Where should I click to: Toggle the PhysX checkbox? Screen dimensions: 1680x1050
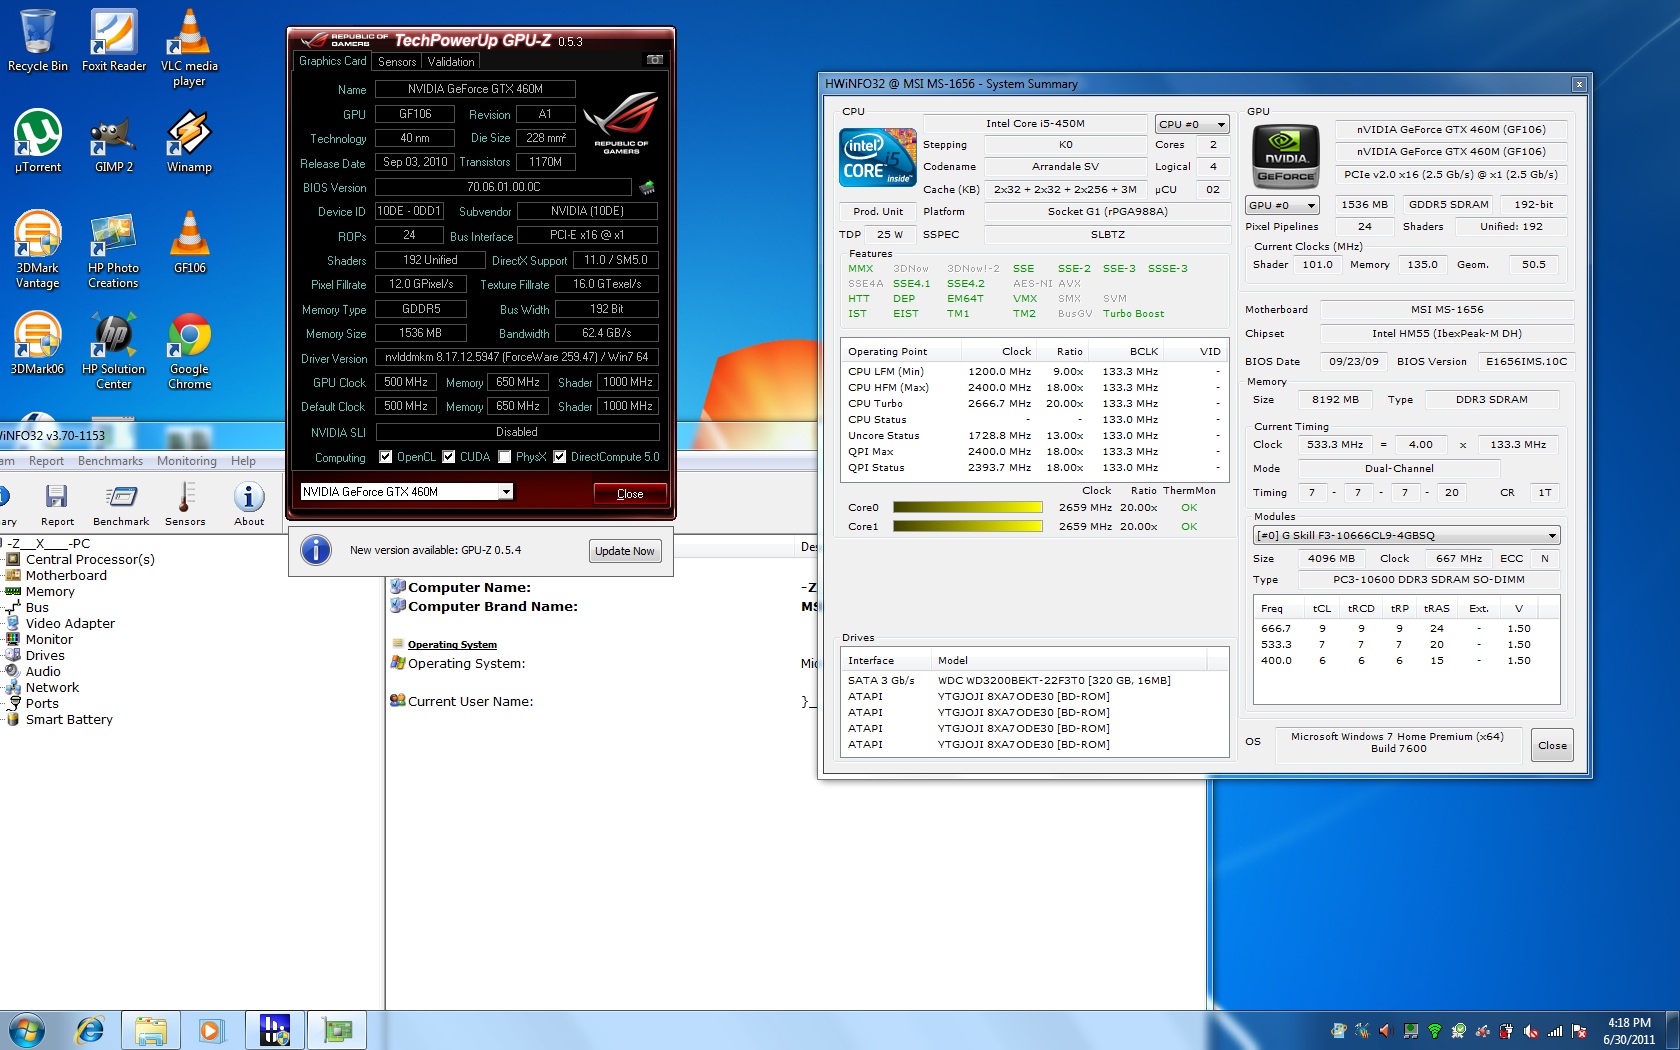click(505, 457)
